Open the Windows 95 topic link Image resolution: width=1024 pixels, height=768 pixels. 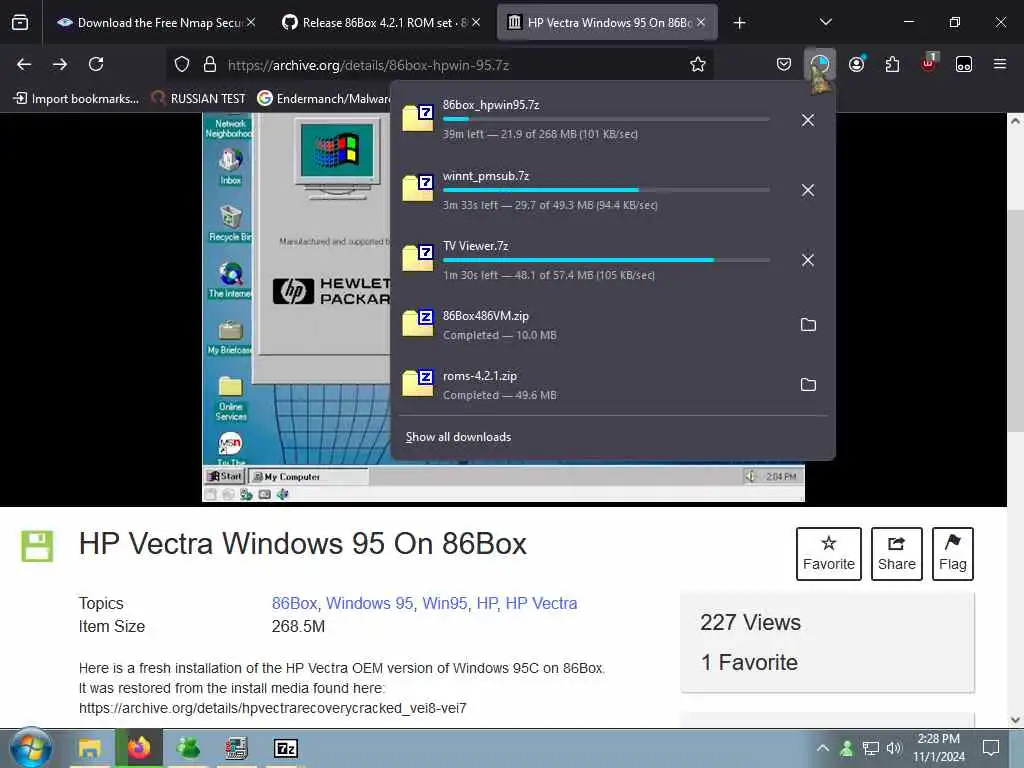click(369, 603)
